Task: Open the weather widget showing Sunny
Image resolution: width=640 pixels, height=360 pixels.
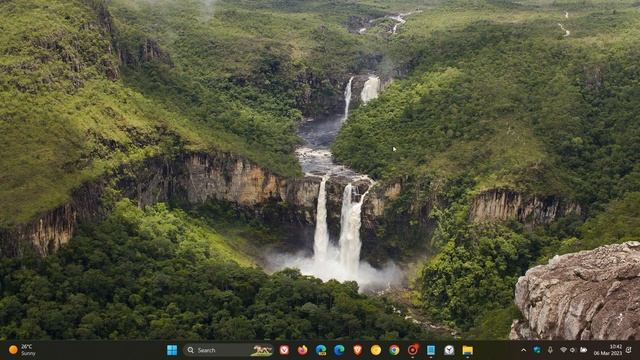Action: click(x=22, y=350)
